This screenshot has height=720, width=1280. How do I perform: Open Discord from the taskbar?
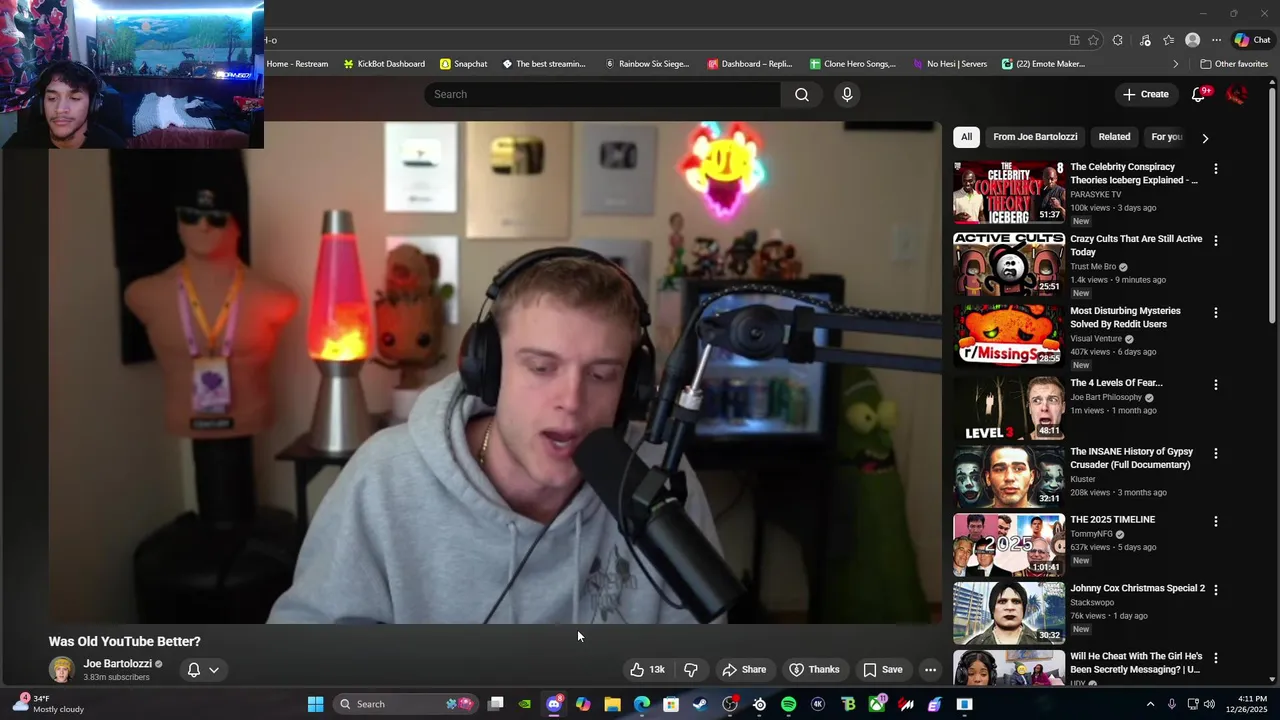554,704
